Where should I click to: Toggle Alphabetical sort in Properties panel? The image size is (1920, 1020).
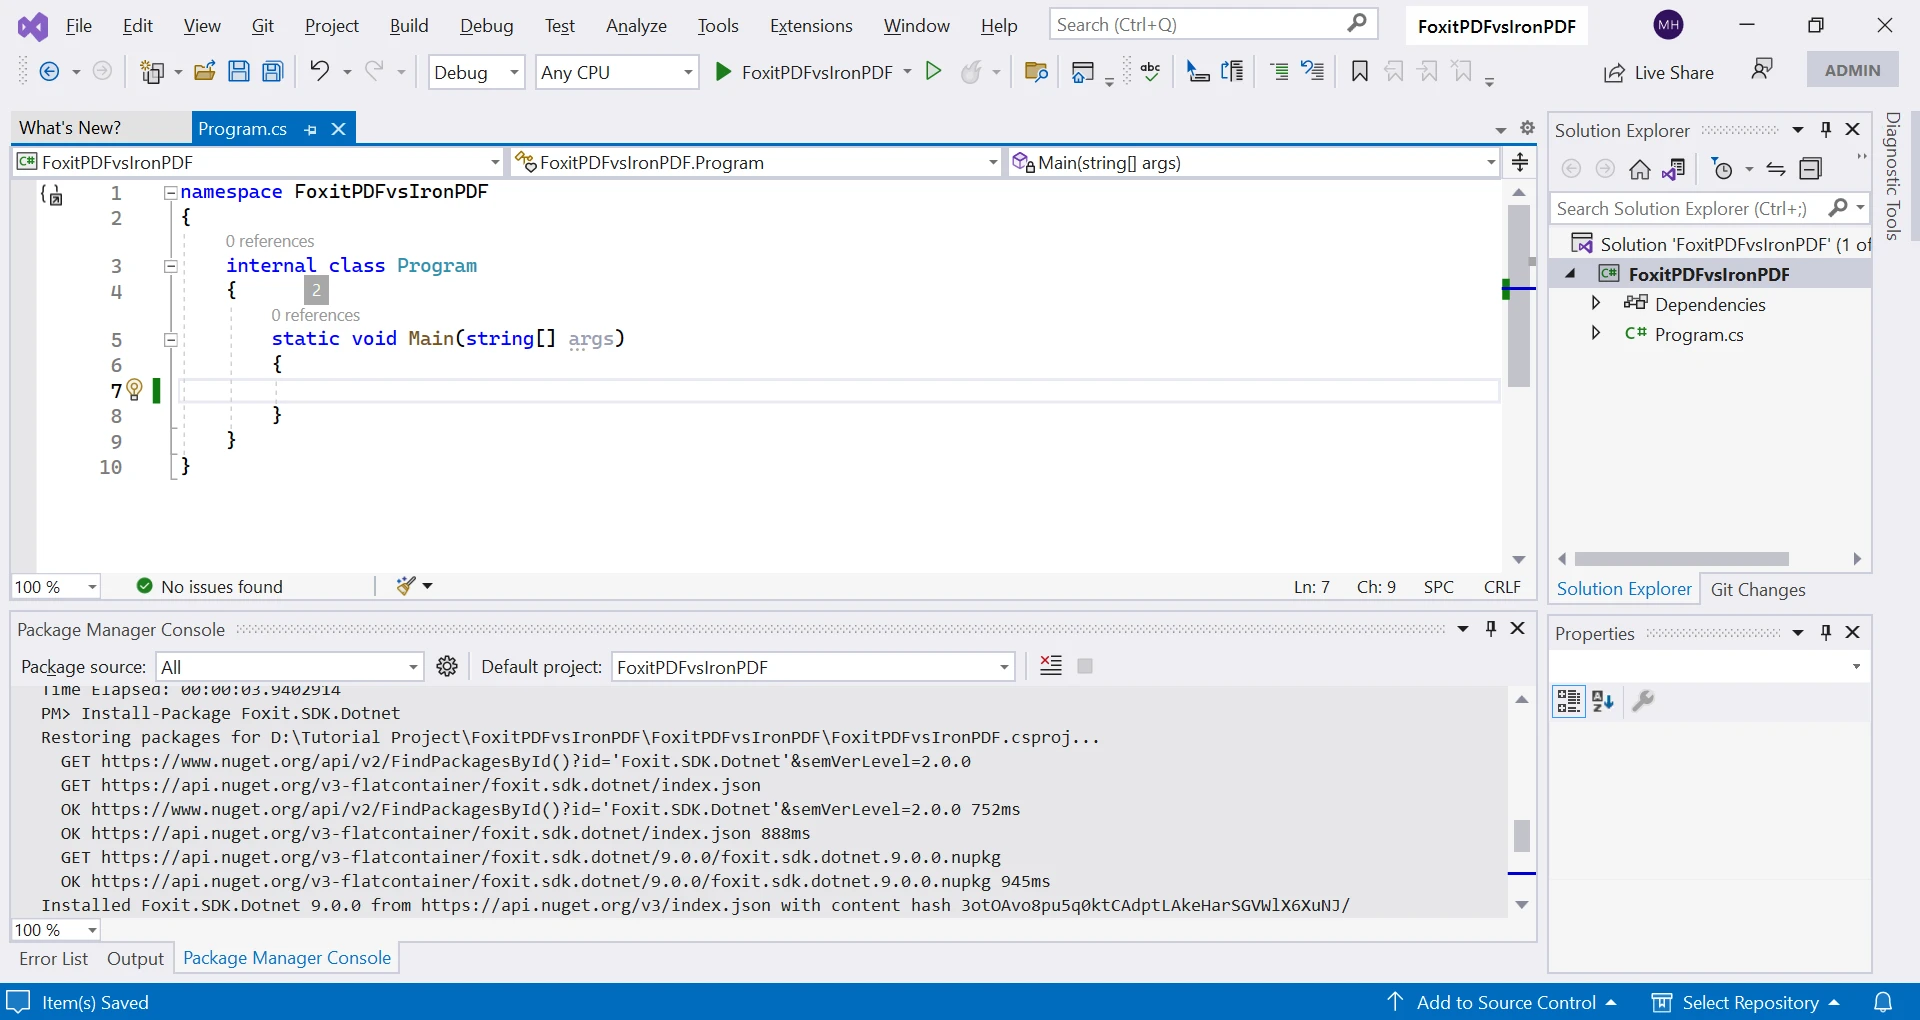(x=1603, y=701)
